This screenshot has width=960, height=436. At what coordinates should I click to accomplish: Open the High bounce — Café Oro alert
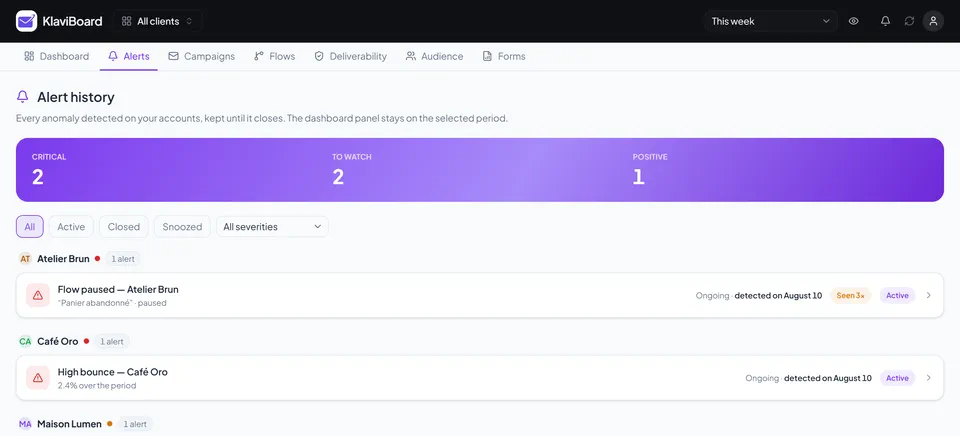point(479,378)
